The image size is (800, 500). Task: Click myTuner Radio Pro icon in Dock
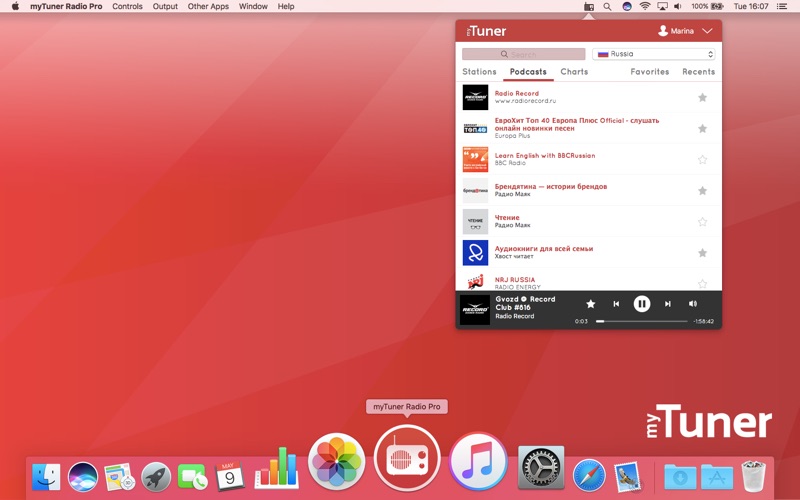click(407, 457)
